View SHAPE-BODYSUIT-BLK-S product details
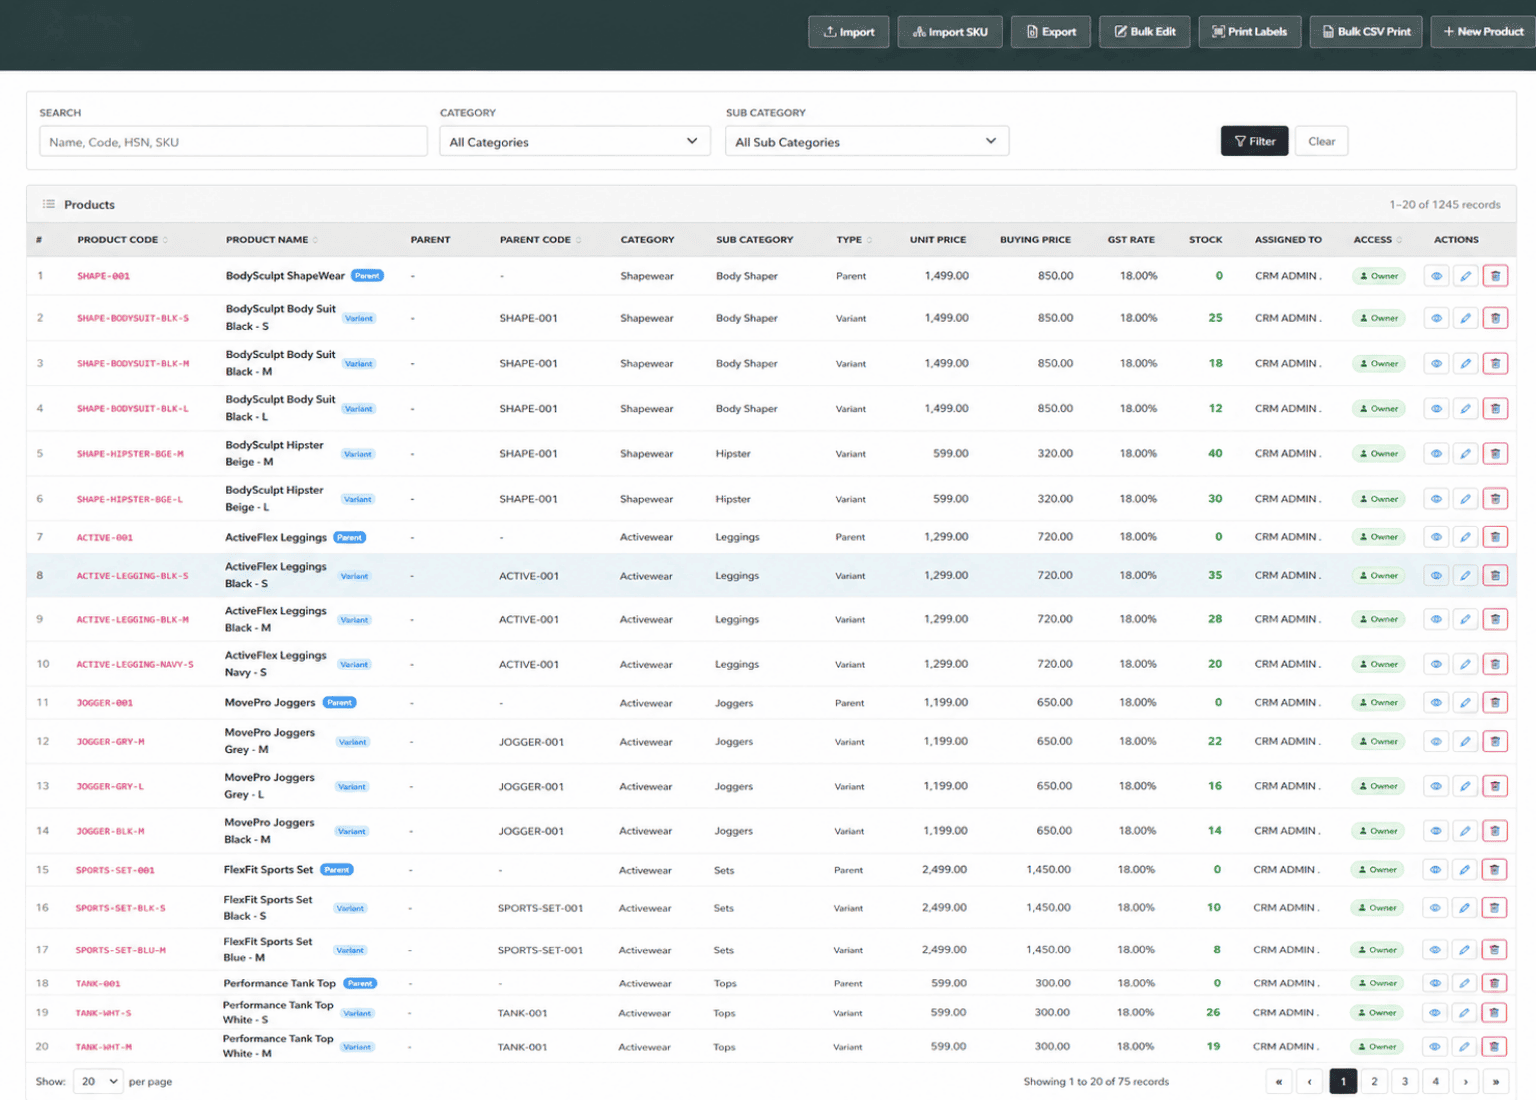This screenshot has width=1536, height=1100. click(1436, 318)
